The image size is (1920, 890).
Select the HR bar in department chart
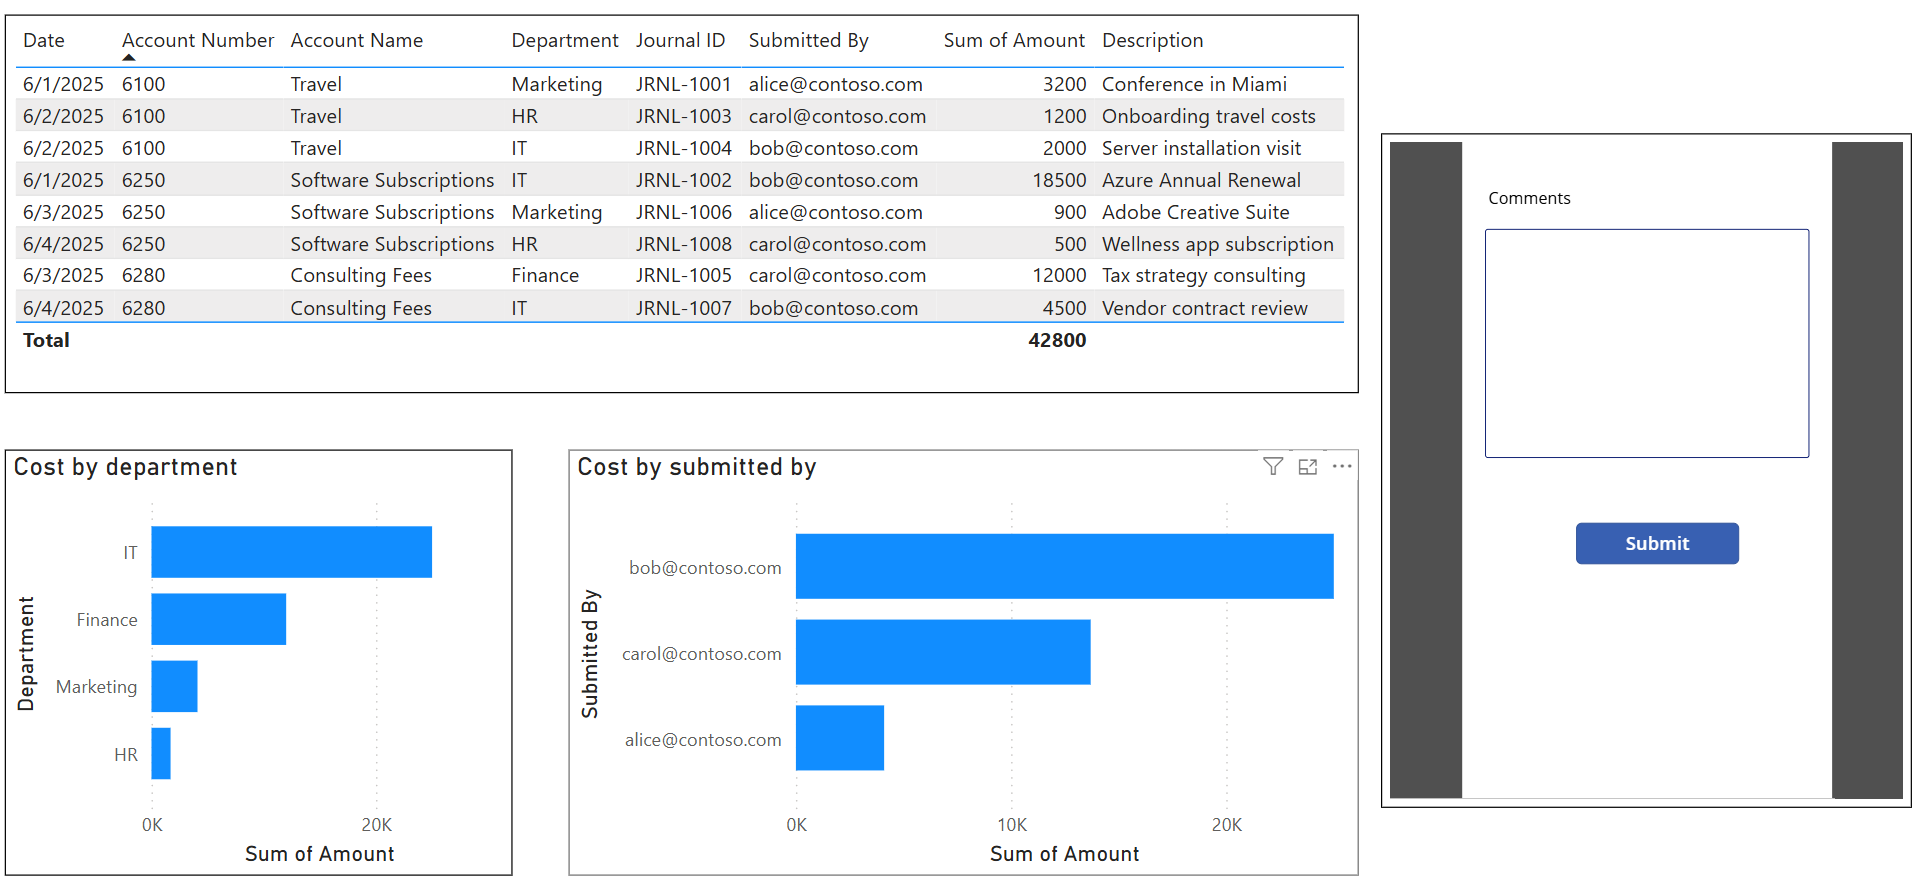[161, 753]
